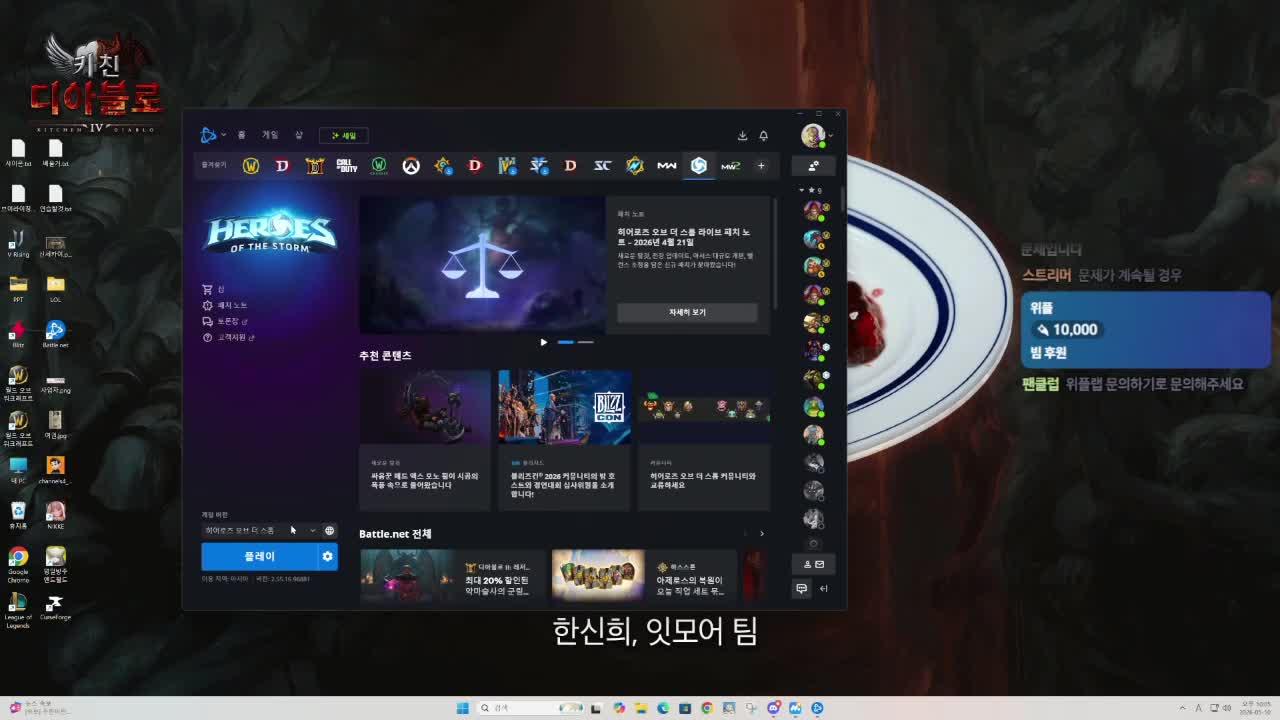This screenshot has height=720, width=1280.
Task: Select the Heroes of the Storm icon
Action: [699, 166]
